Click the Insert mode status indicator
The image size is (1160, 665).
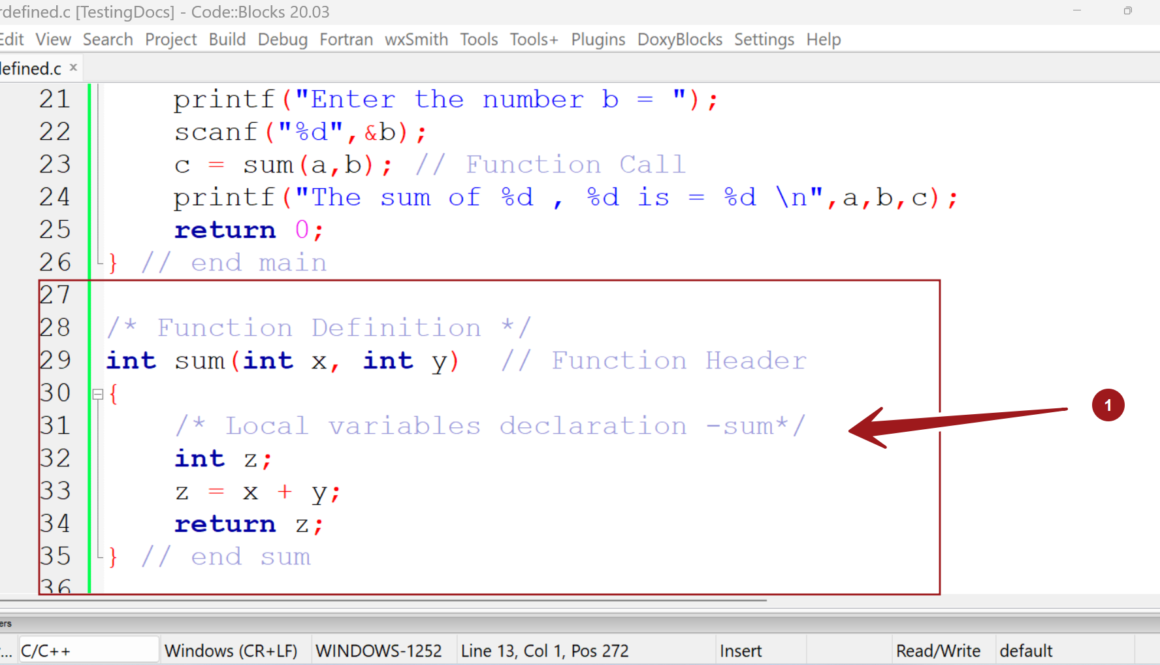pos(741,650)
